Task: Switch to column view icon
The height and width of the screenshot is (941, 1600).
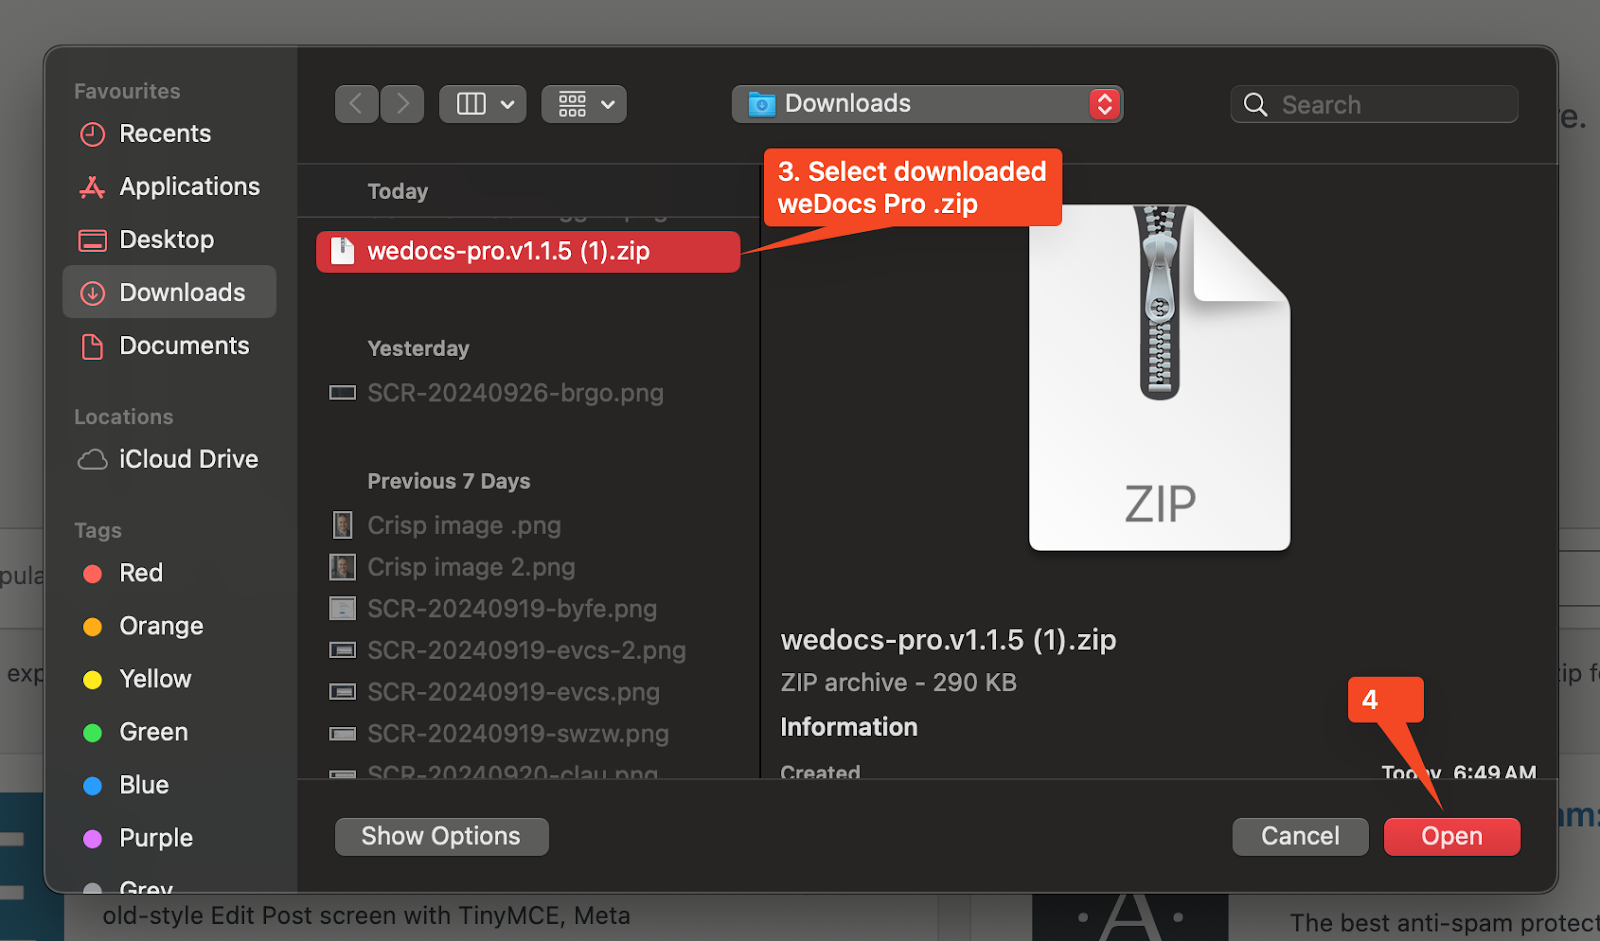Action: click(471, 104)
